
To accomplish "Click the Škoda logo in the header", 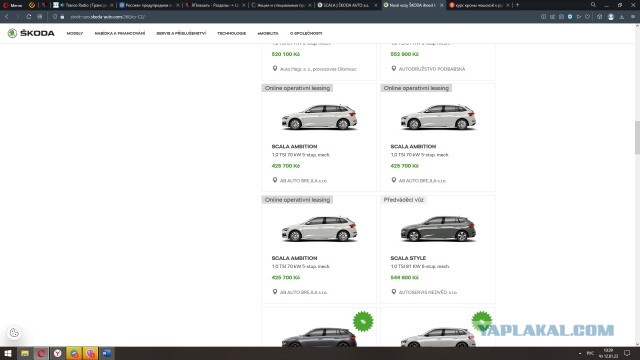I will coord(31,33).
